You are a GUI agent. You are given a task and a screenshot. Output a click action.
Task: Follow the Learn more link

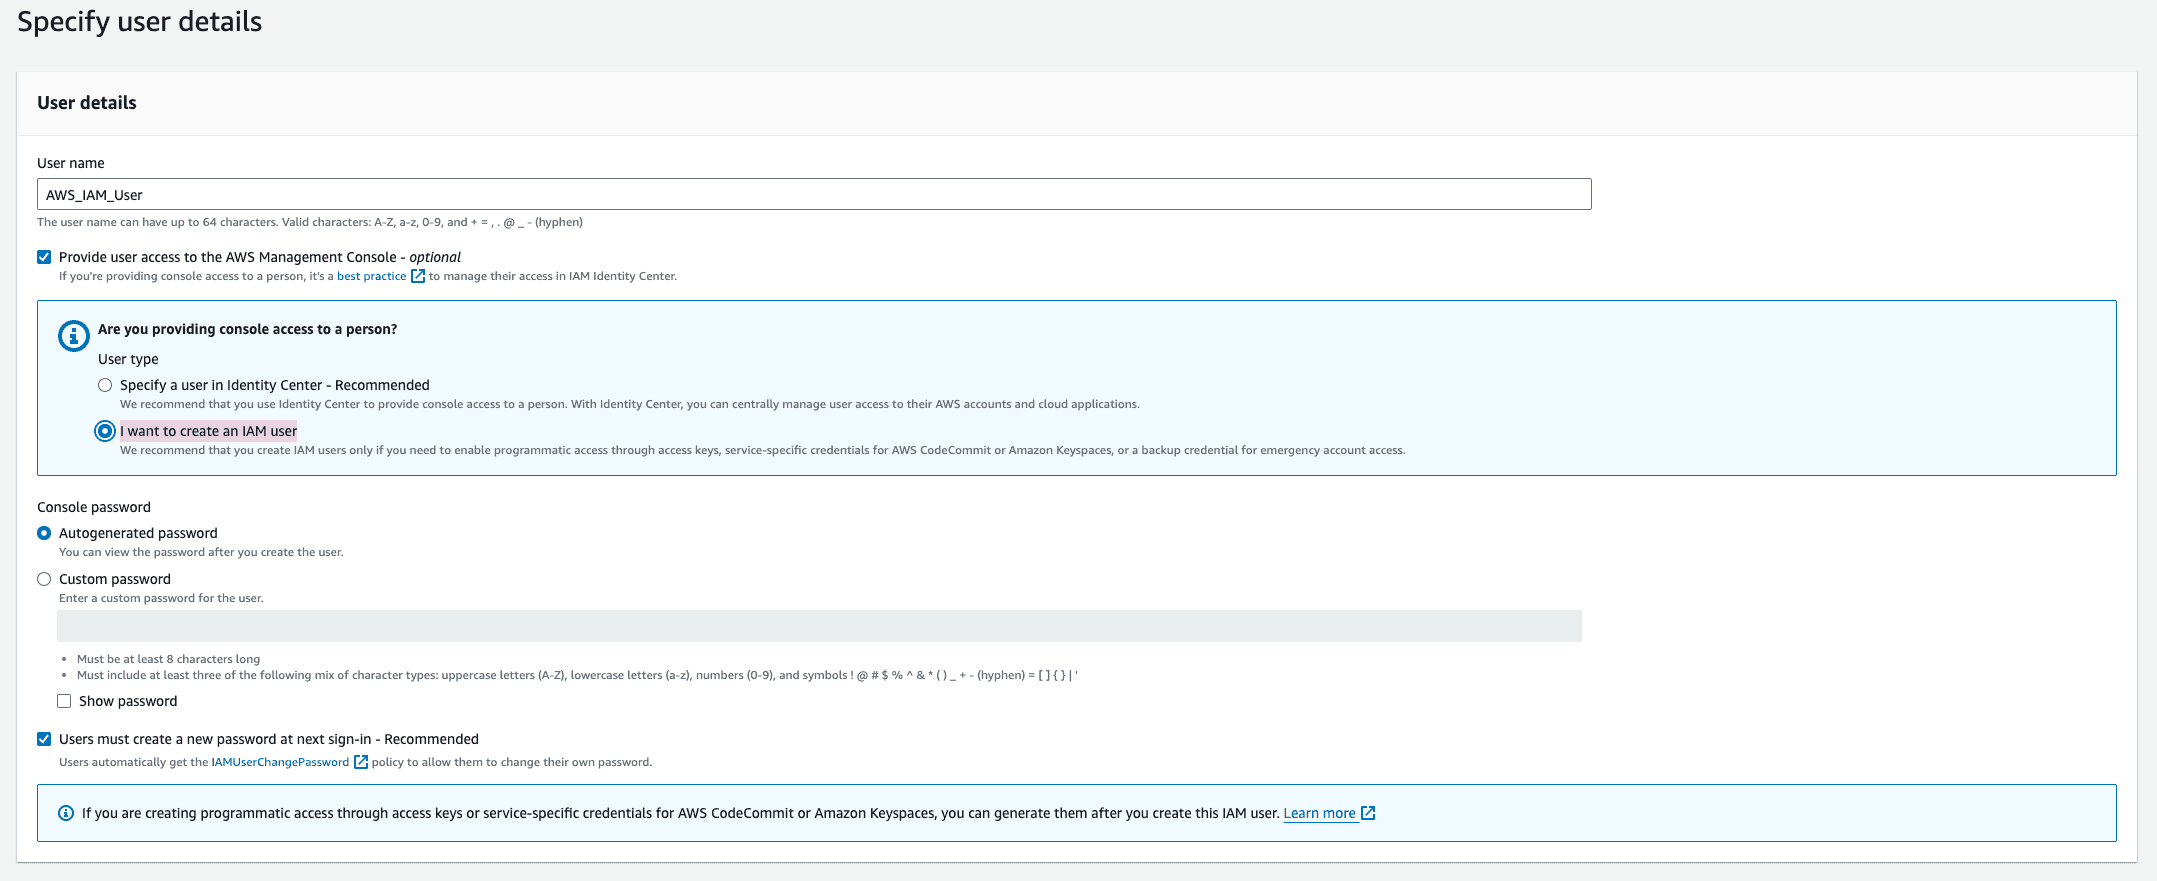pyautogui.click(x=1318, y=813)
